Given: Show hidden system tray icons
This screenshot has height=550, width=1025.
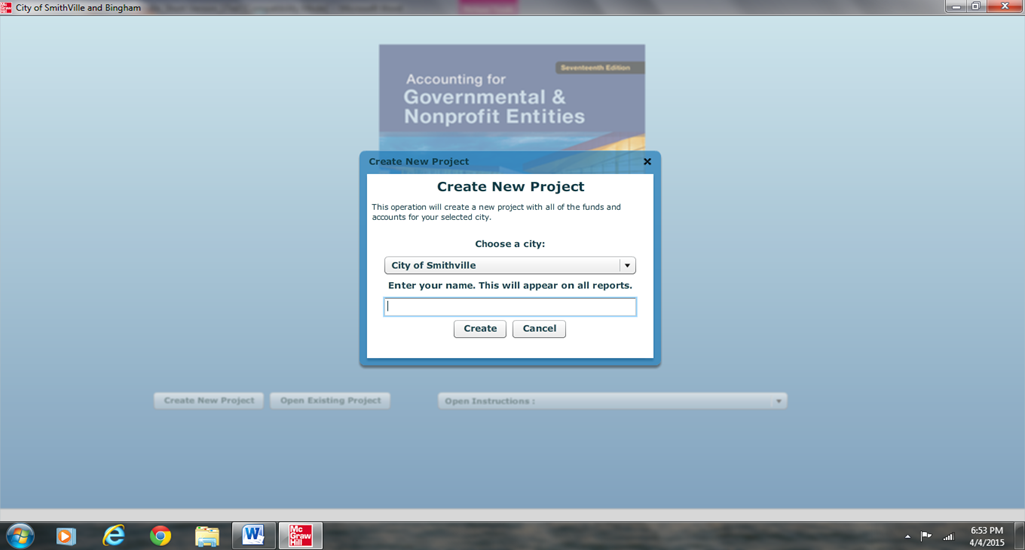Looking at the screenshot, I should [x=907, y=536].
